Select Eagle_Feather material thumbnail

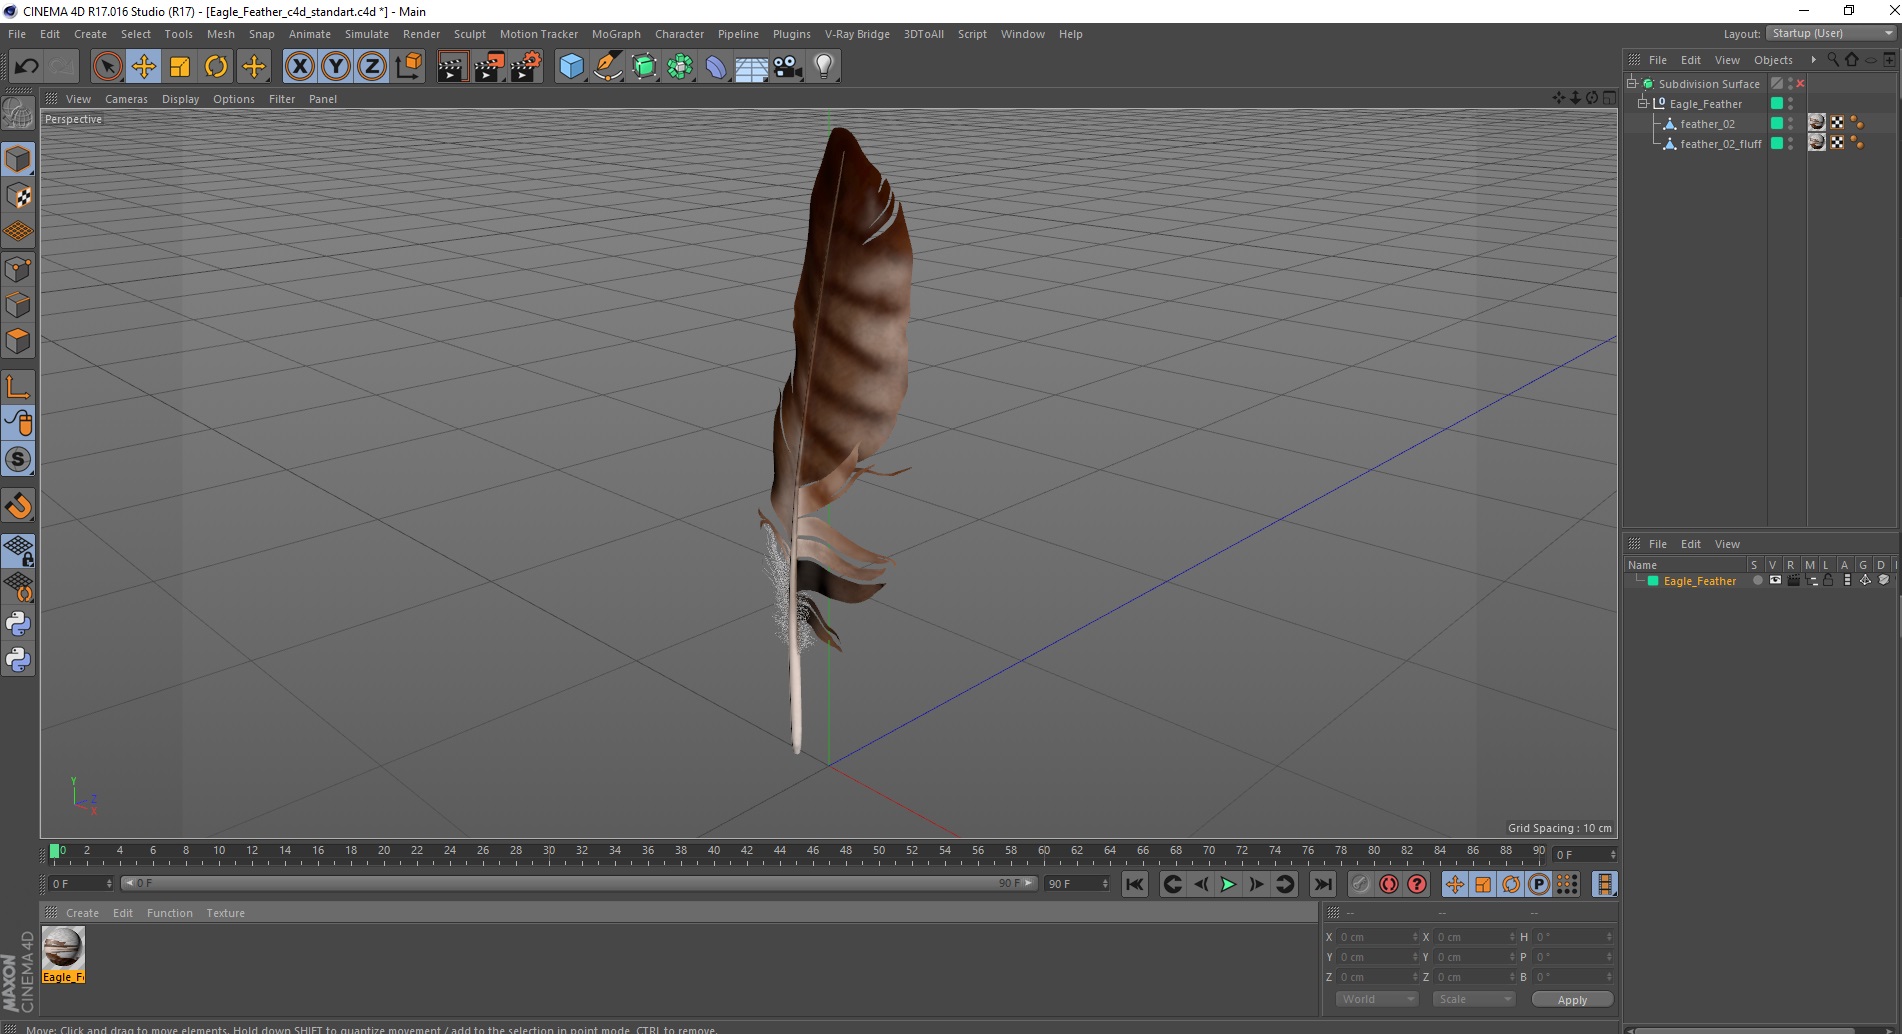[x=63, y=955]
